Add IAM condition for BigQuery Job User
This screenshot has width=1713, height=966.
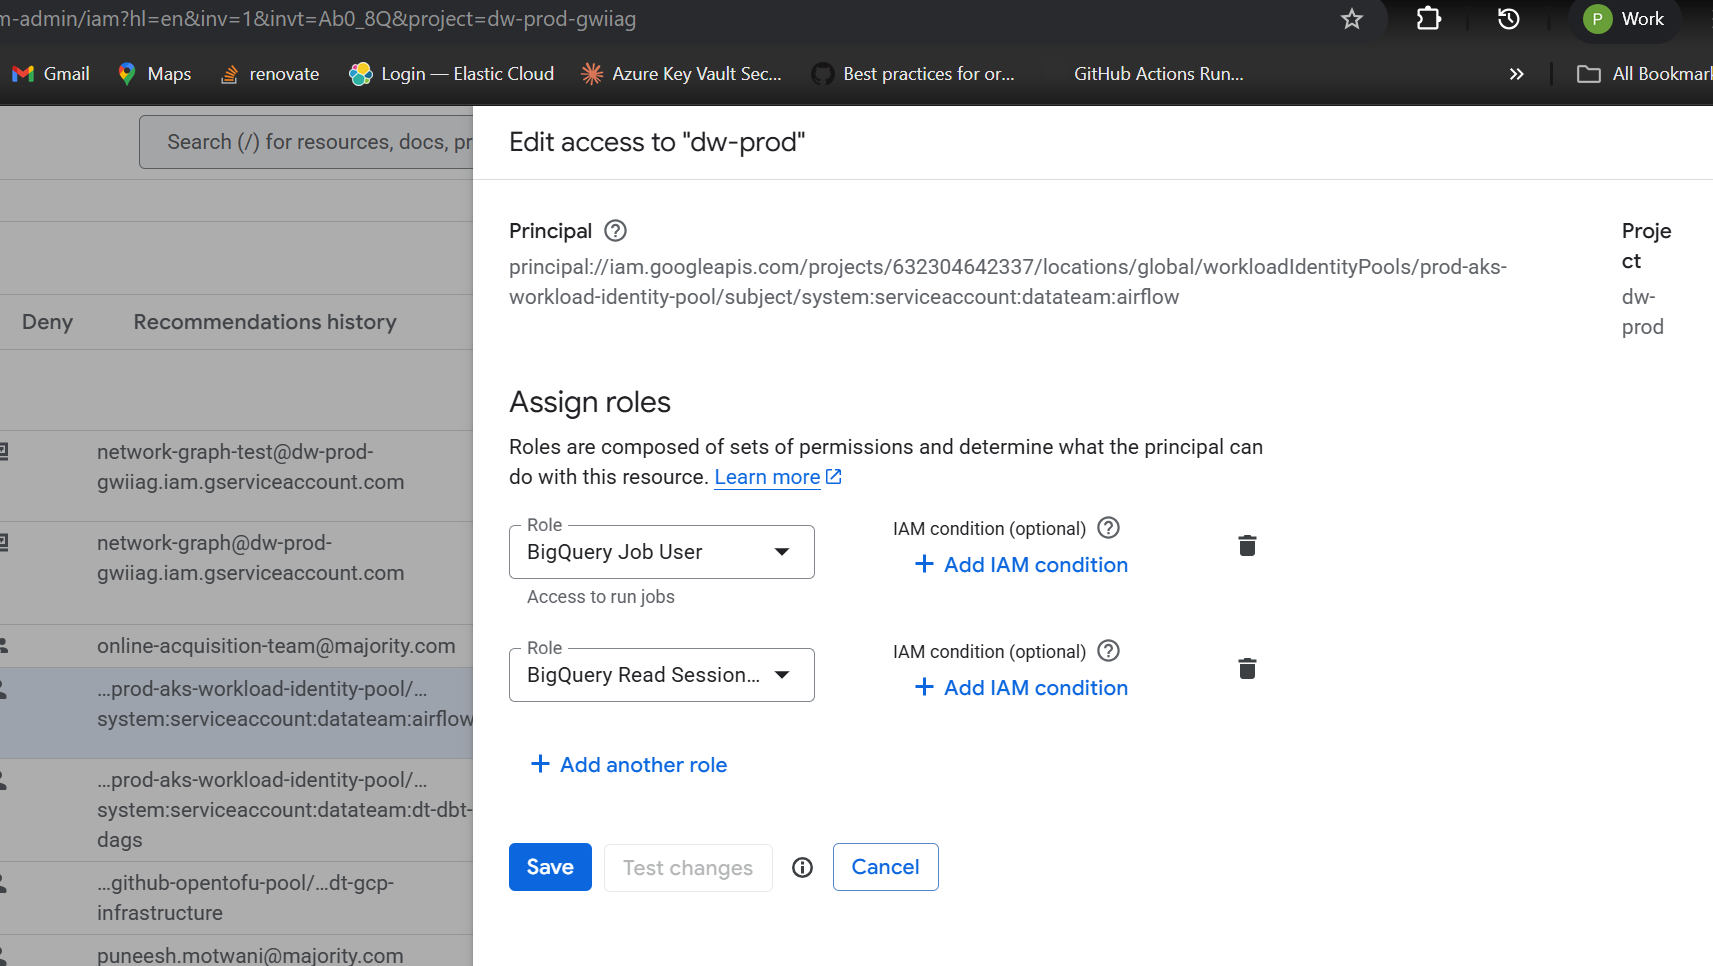(x=1021, y=565)
